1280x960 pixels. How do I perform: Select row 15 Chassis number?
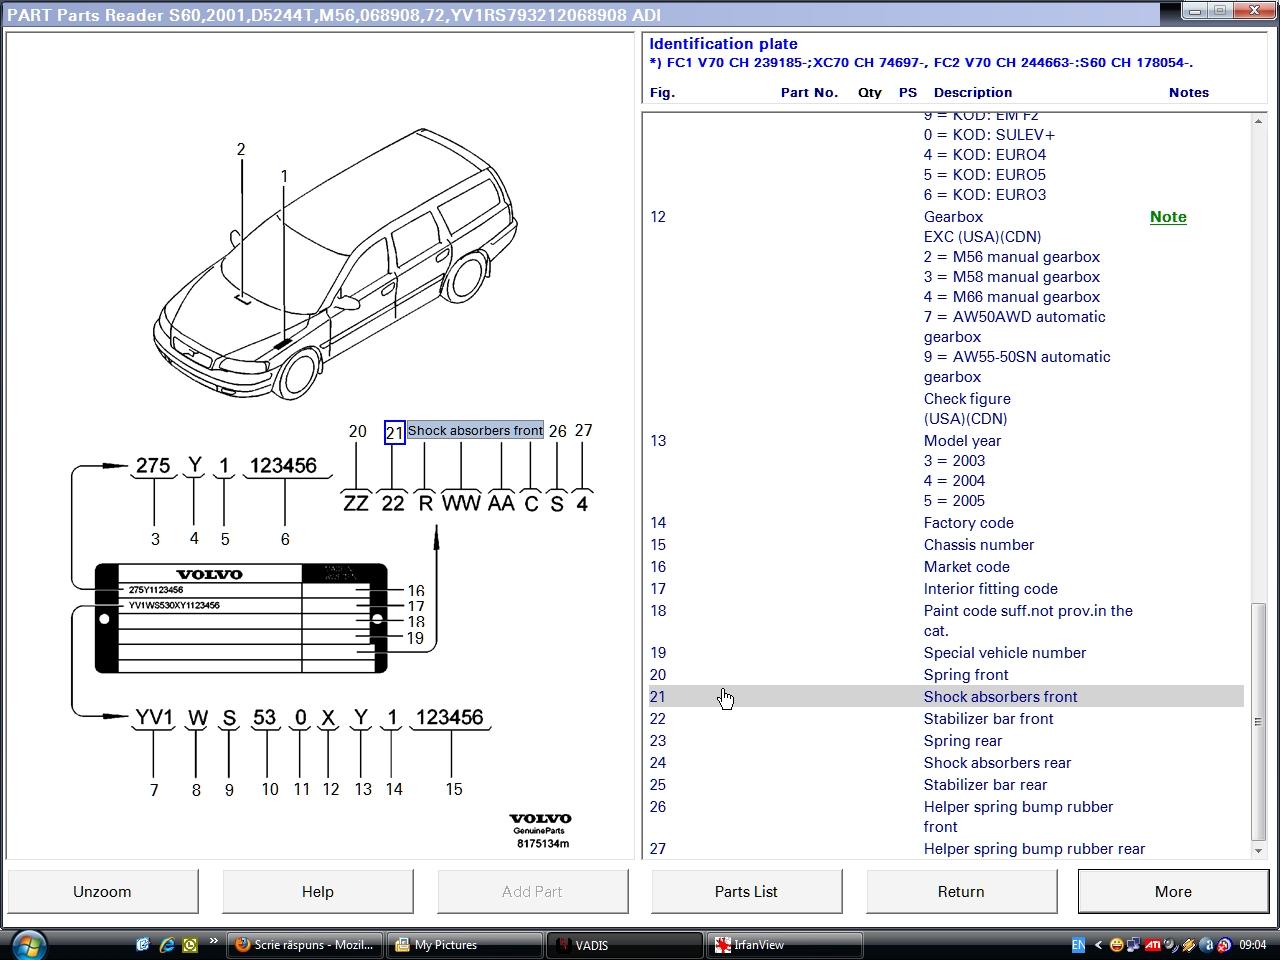946,545
